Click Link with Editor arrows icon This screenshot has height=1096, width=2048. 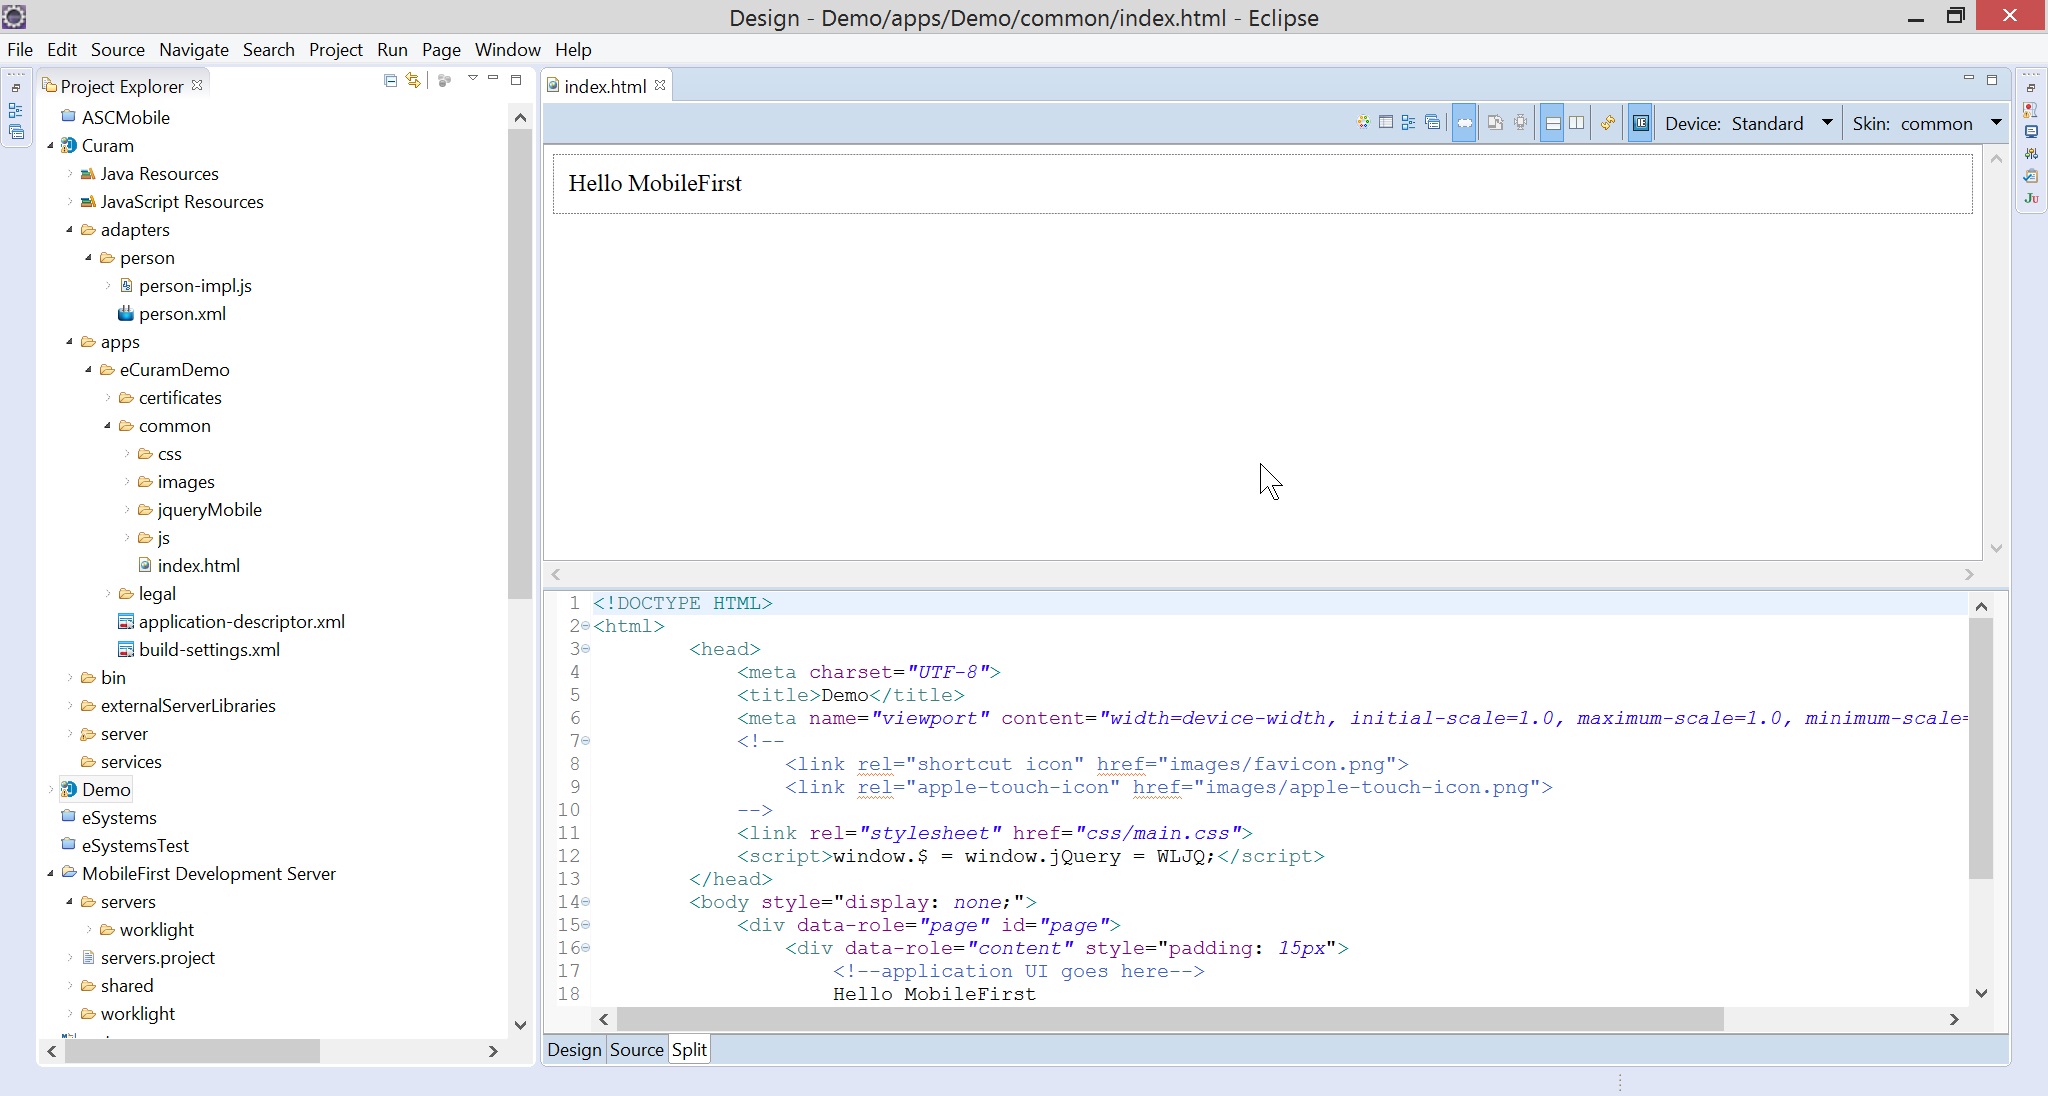pos(413,81)
